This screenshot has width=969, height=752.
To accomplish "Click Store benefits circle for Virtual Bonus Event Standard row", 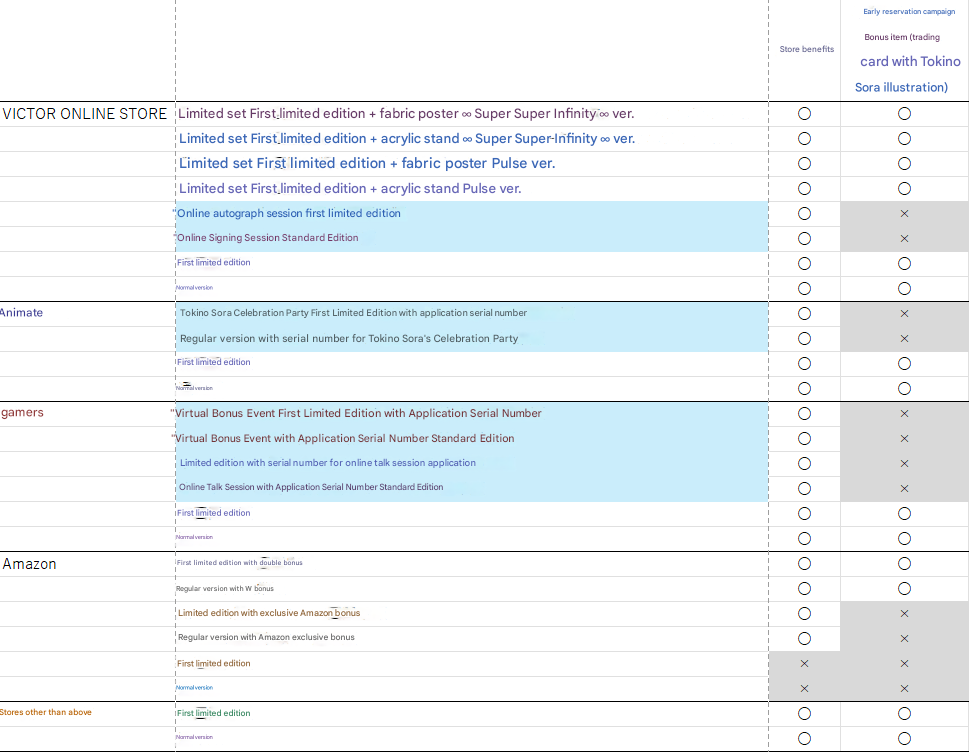I will pyautogui.click(x=804, y=439).
